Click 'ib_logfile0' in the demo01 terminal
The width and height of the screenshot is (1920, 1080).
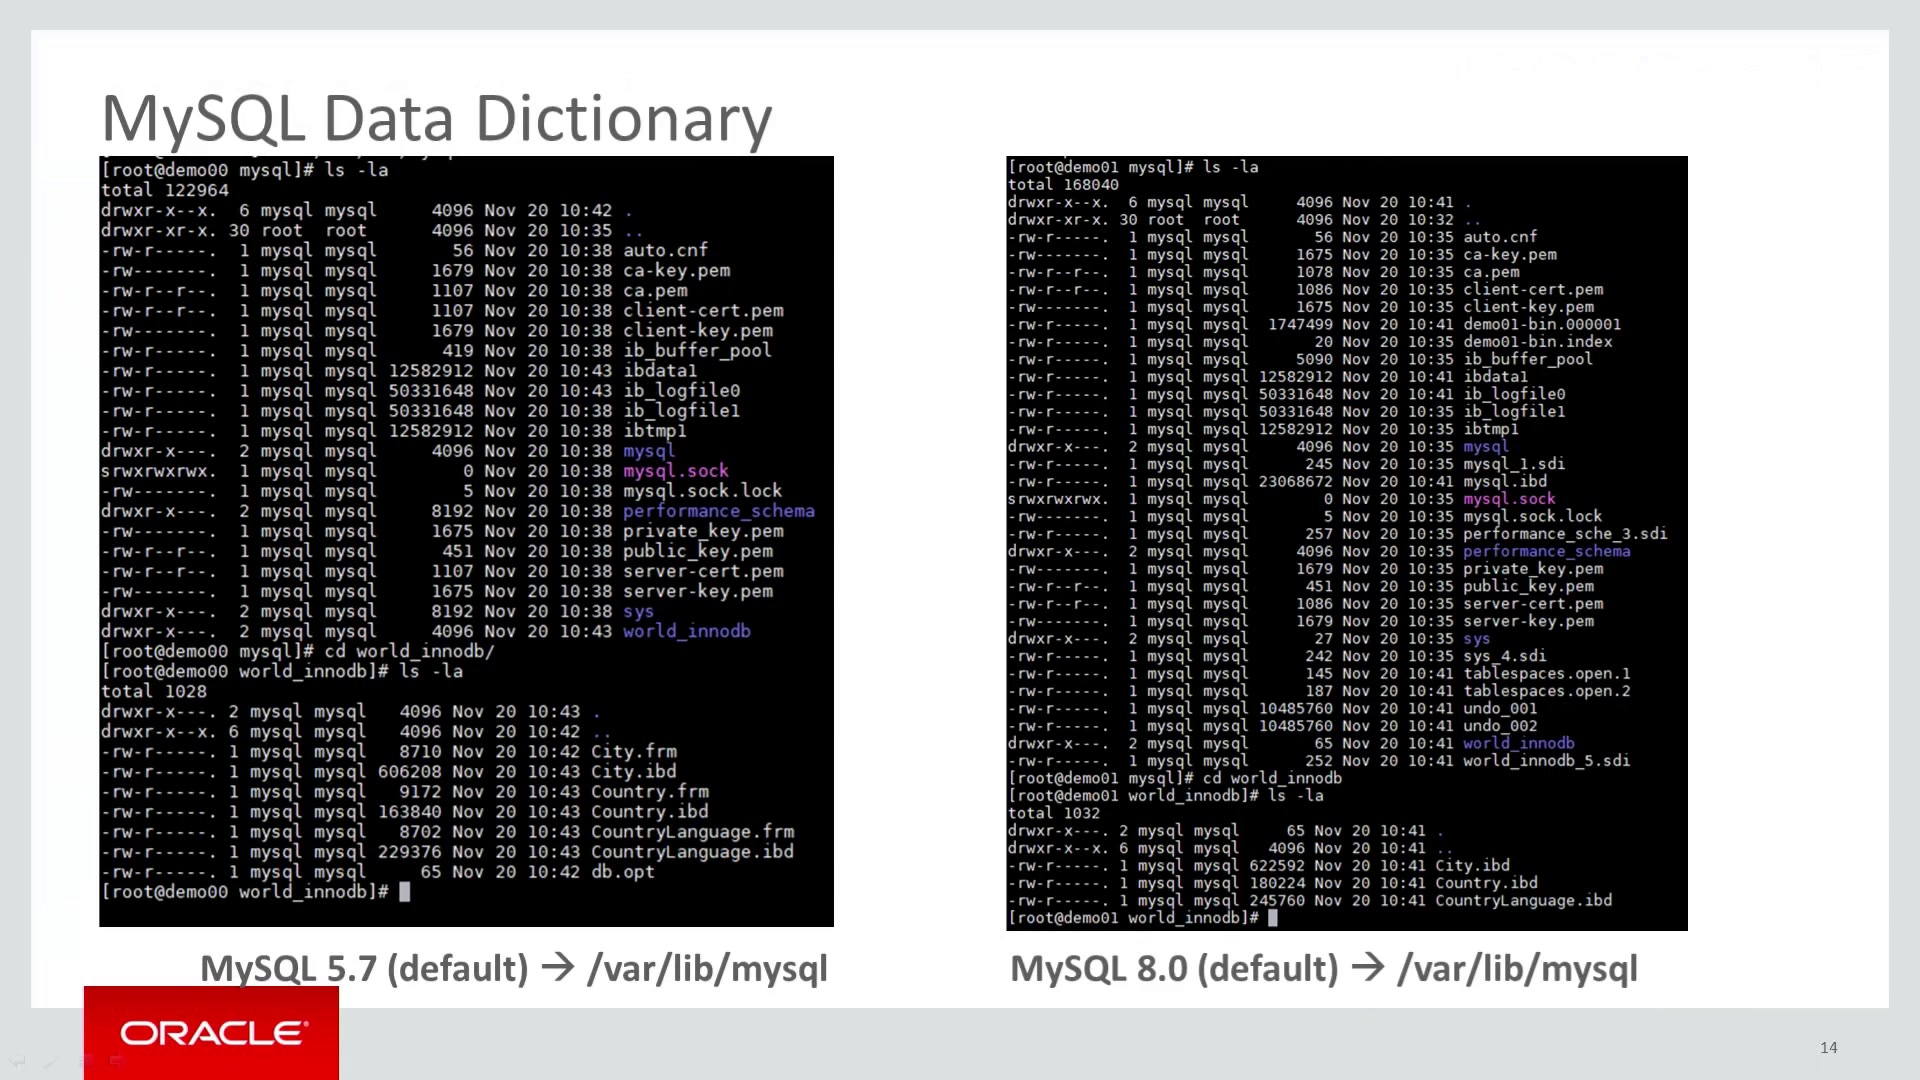pyautogui.click(x=1514, y=394)
